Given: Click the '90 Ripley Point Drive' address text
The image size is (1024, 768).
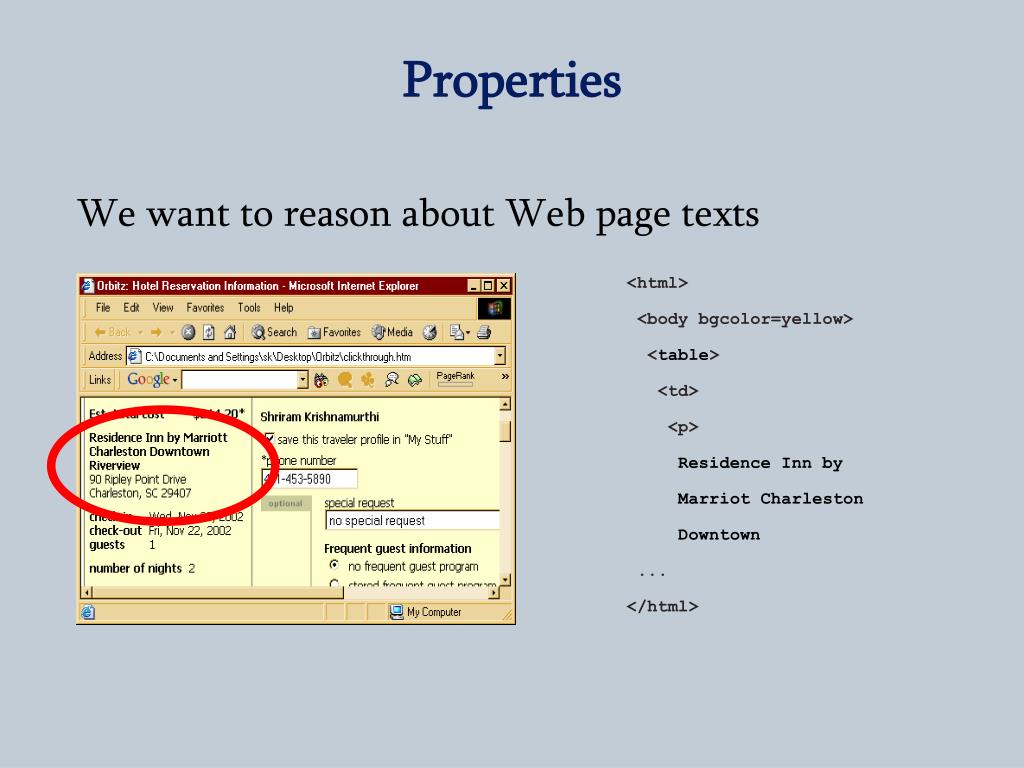Looking at the screenshot, I should (x=137, y=479).
